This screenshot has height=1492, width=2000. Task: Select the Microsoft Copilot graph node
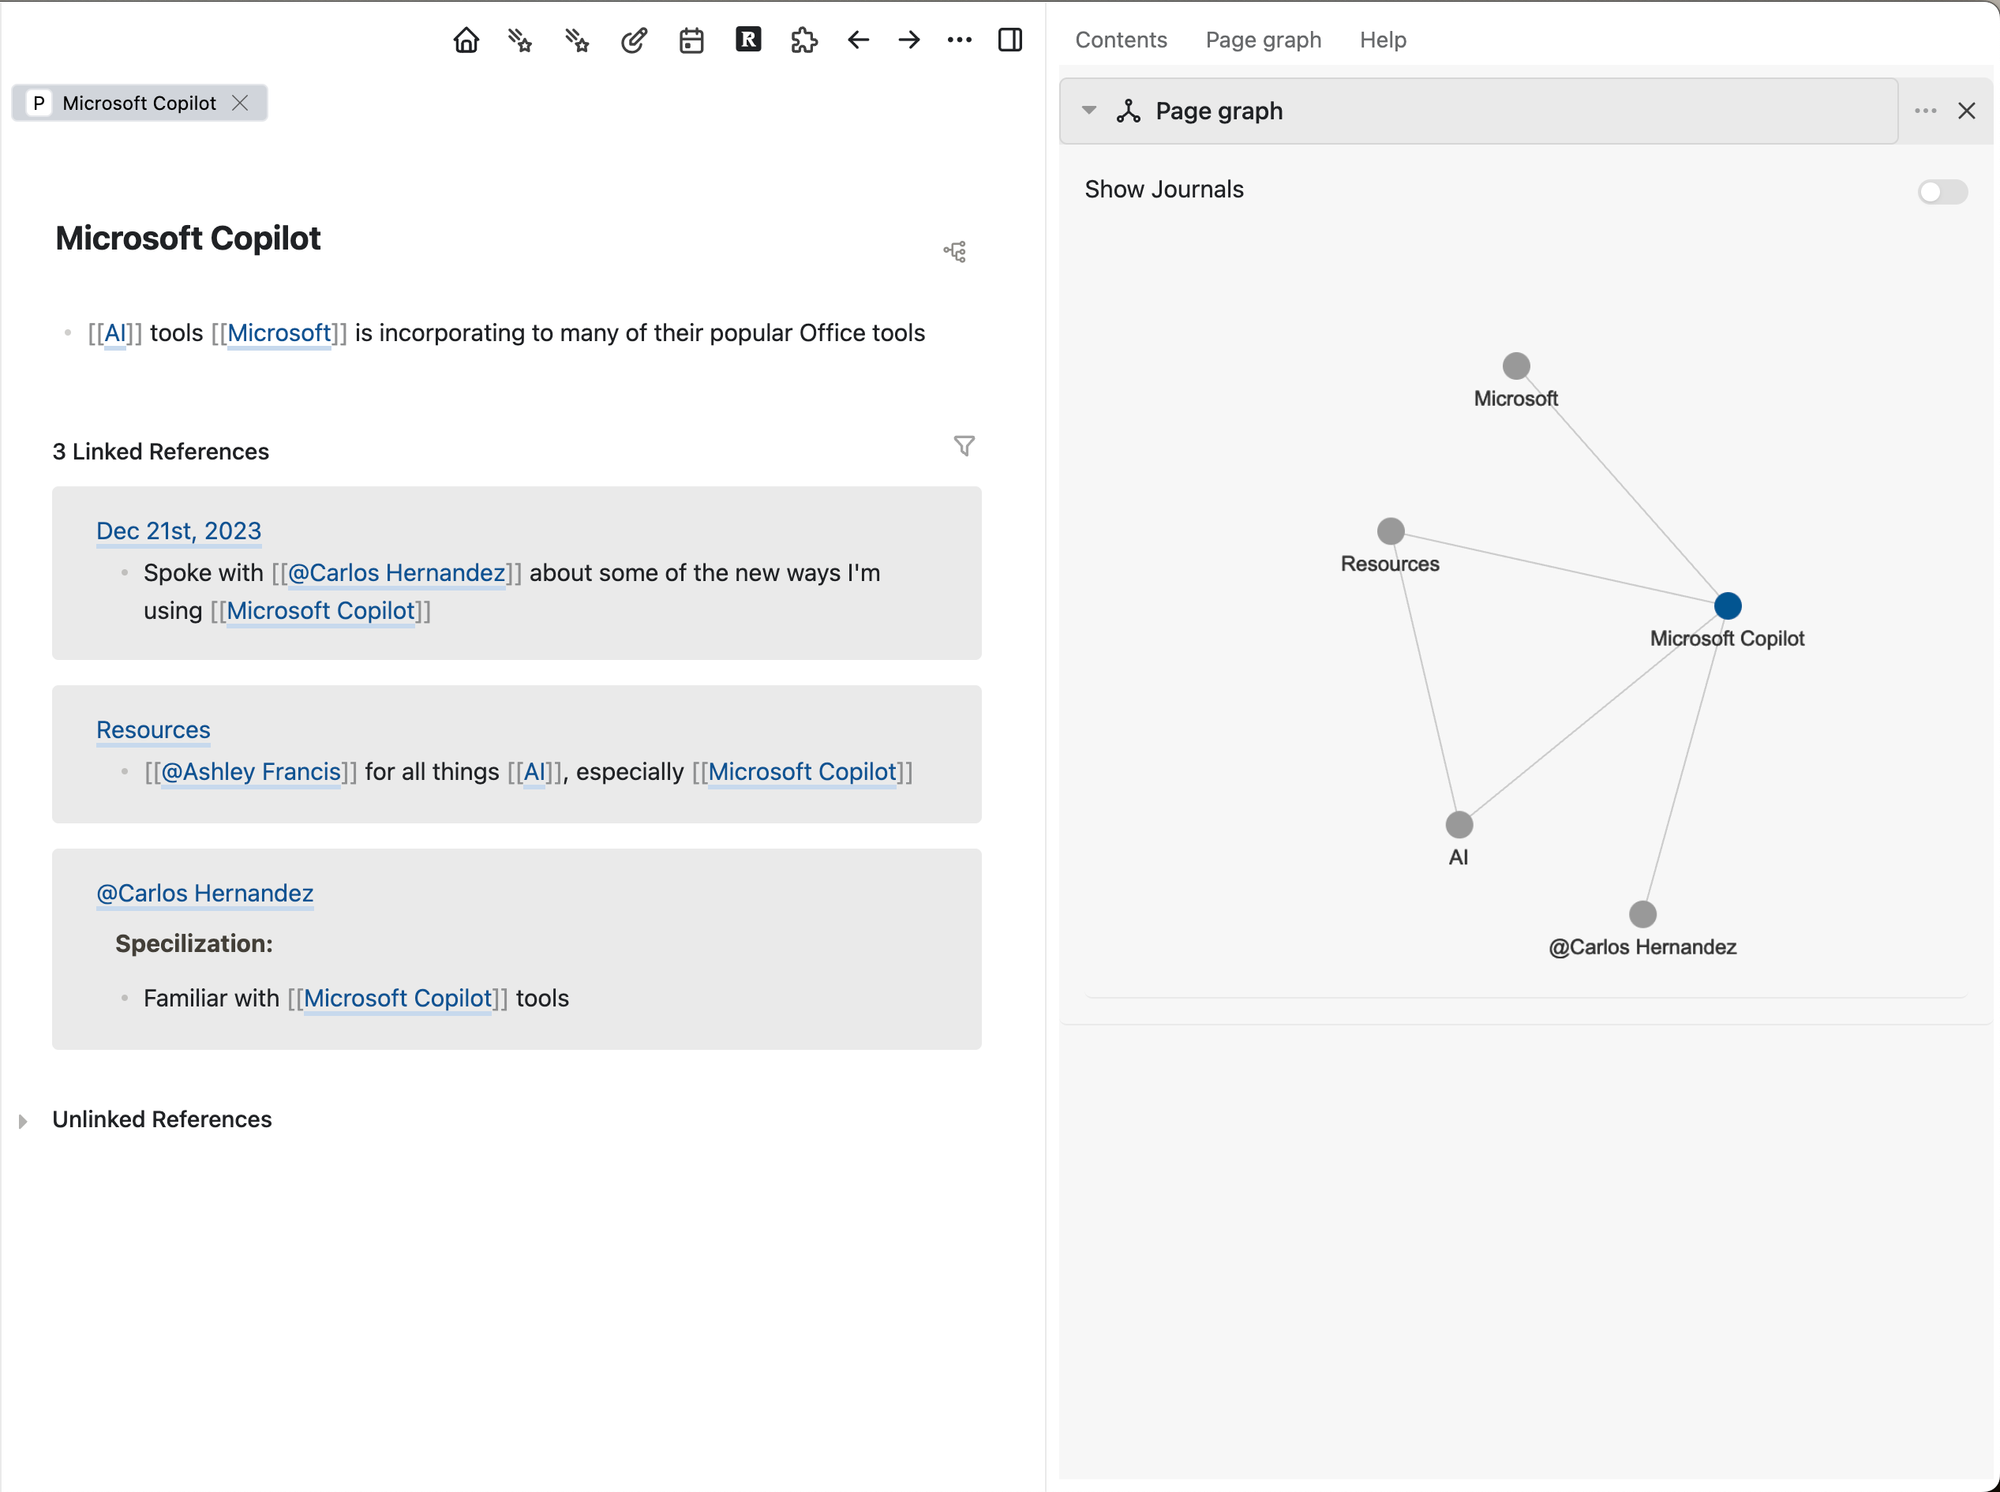tap(1727, 606)
